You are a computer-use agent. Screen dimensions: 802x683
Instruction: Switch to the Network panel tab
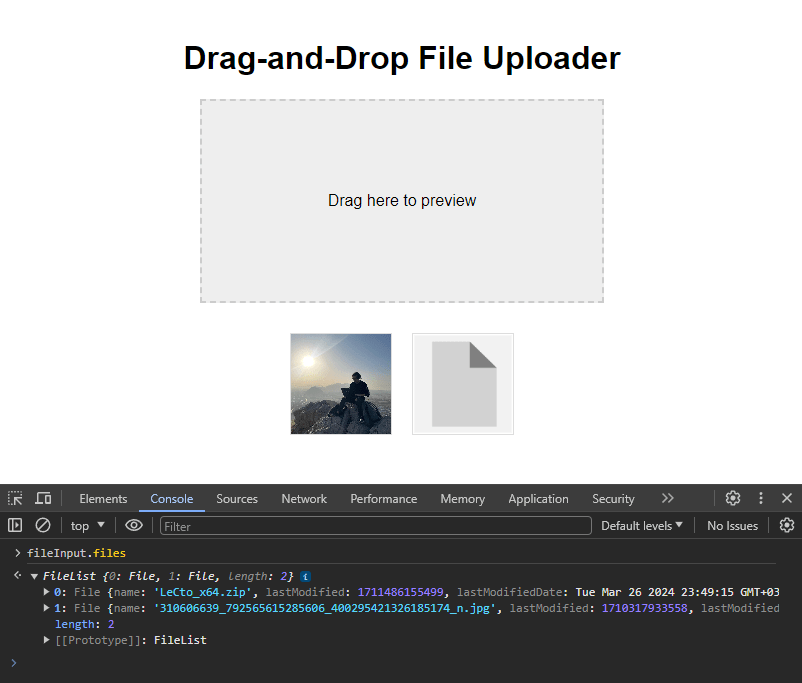click(304, 497)
